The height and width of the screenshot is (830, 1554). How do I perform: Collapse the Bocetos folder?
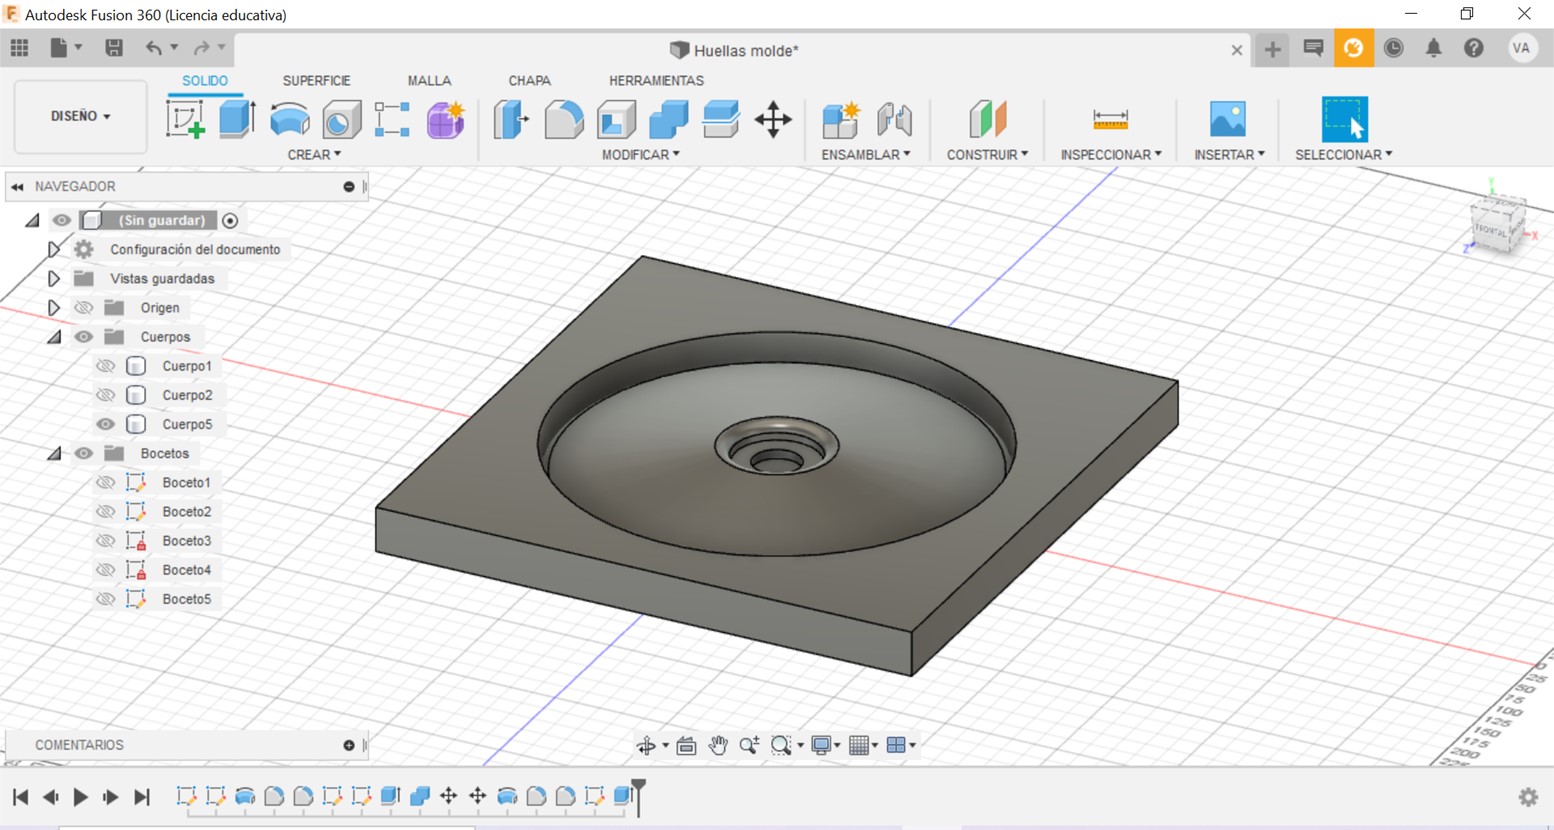54,454
